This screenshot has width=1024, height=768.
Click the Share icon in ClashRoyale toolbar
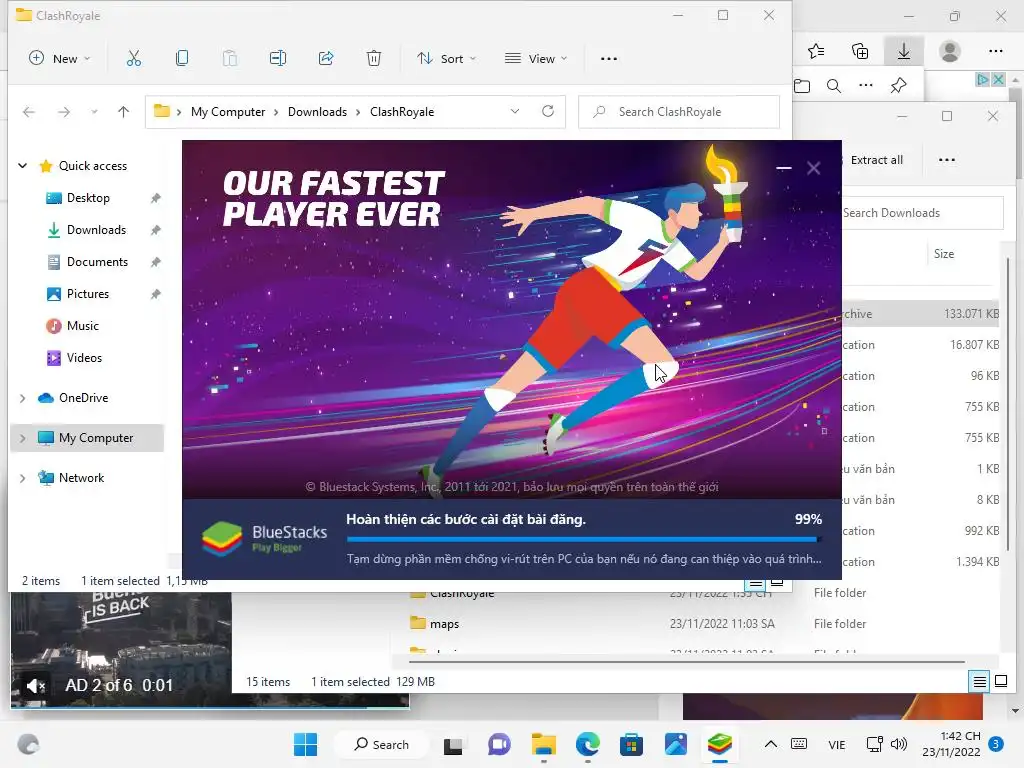point(326,59)
